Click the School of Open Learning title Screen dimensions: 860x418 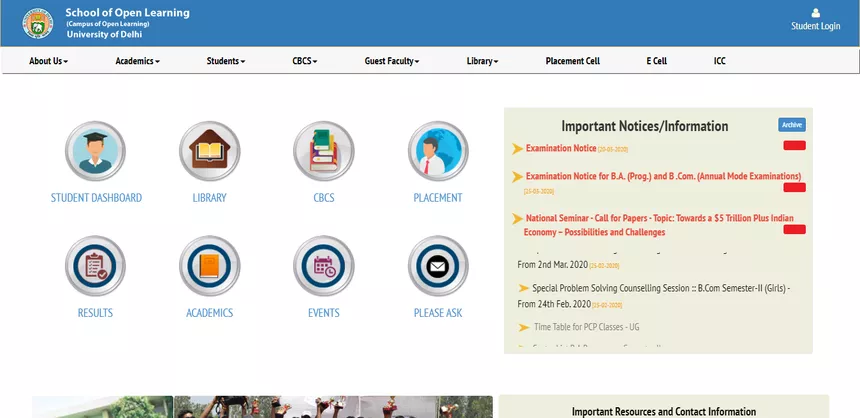click(127, 13)
